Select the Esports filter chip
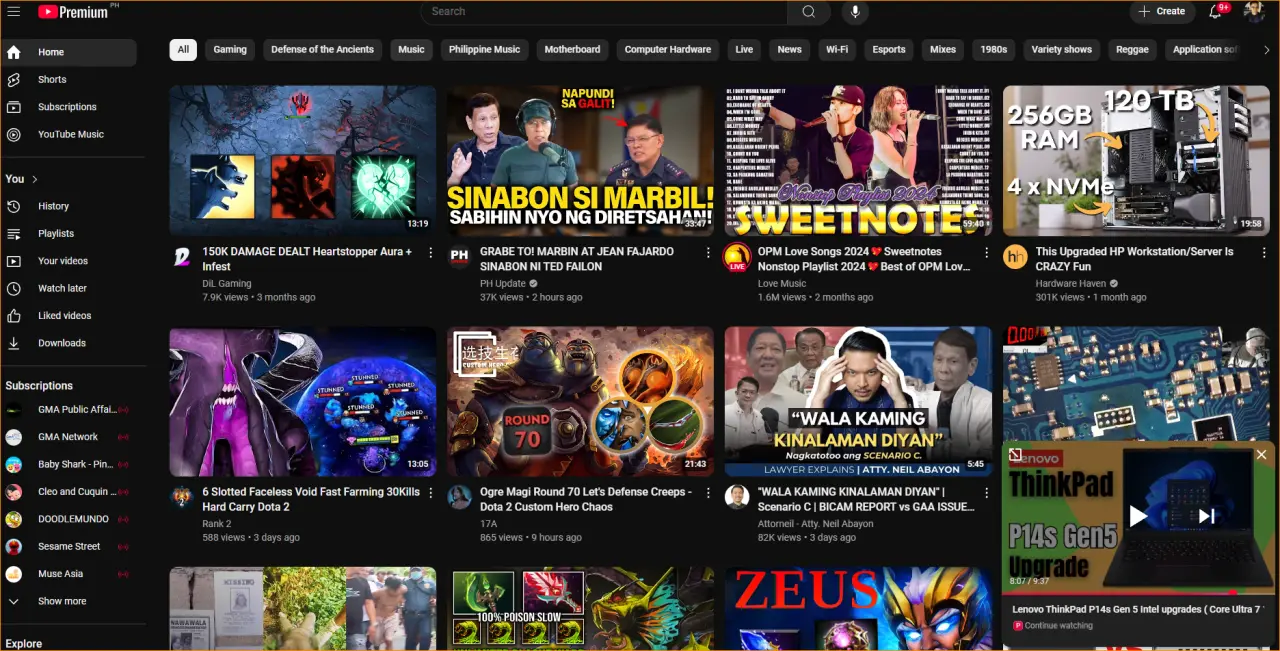The width and height of the screenshot is (1280, 651). tap(889, 50)
